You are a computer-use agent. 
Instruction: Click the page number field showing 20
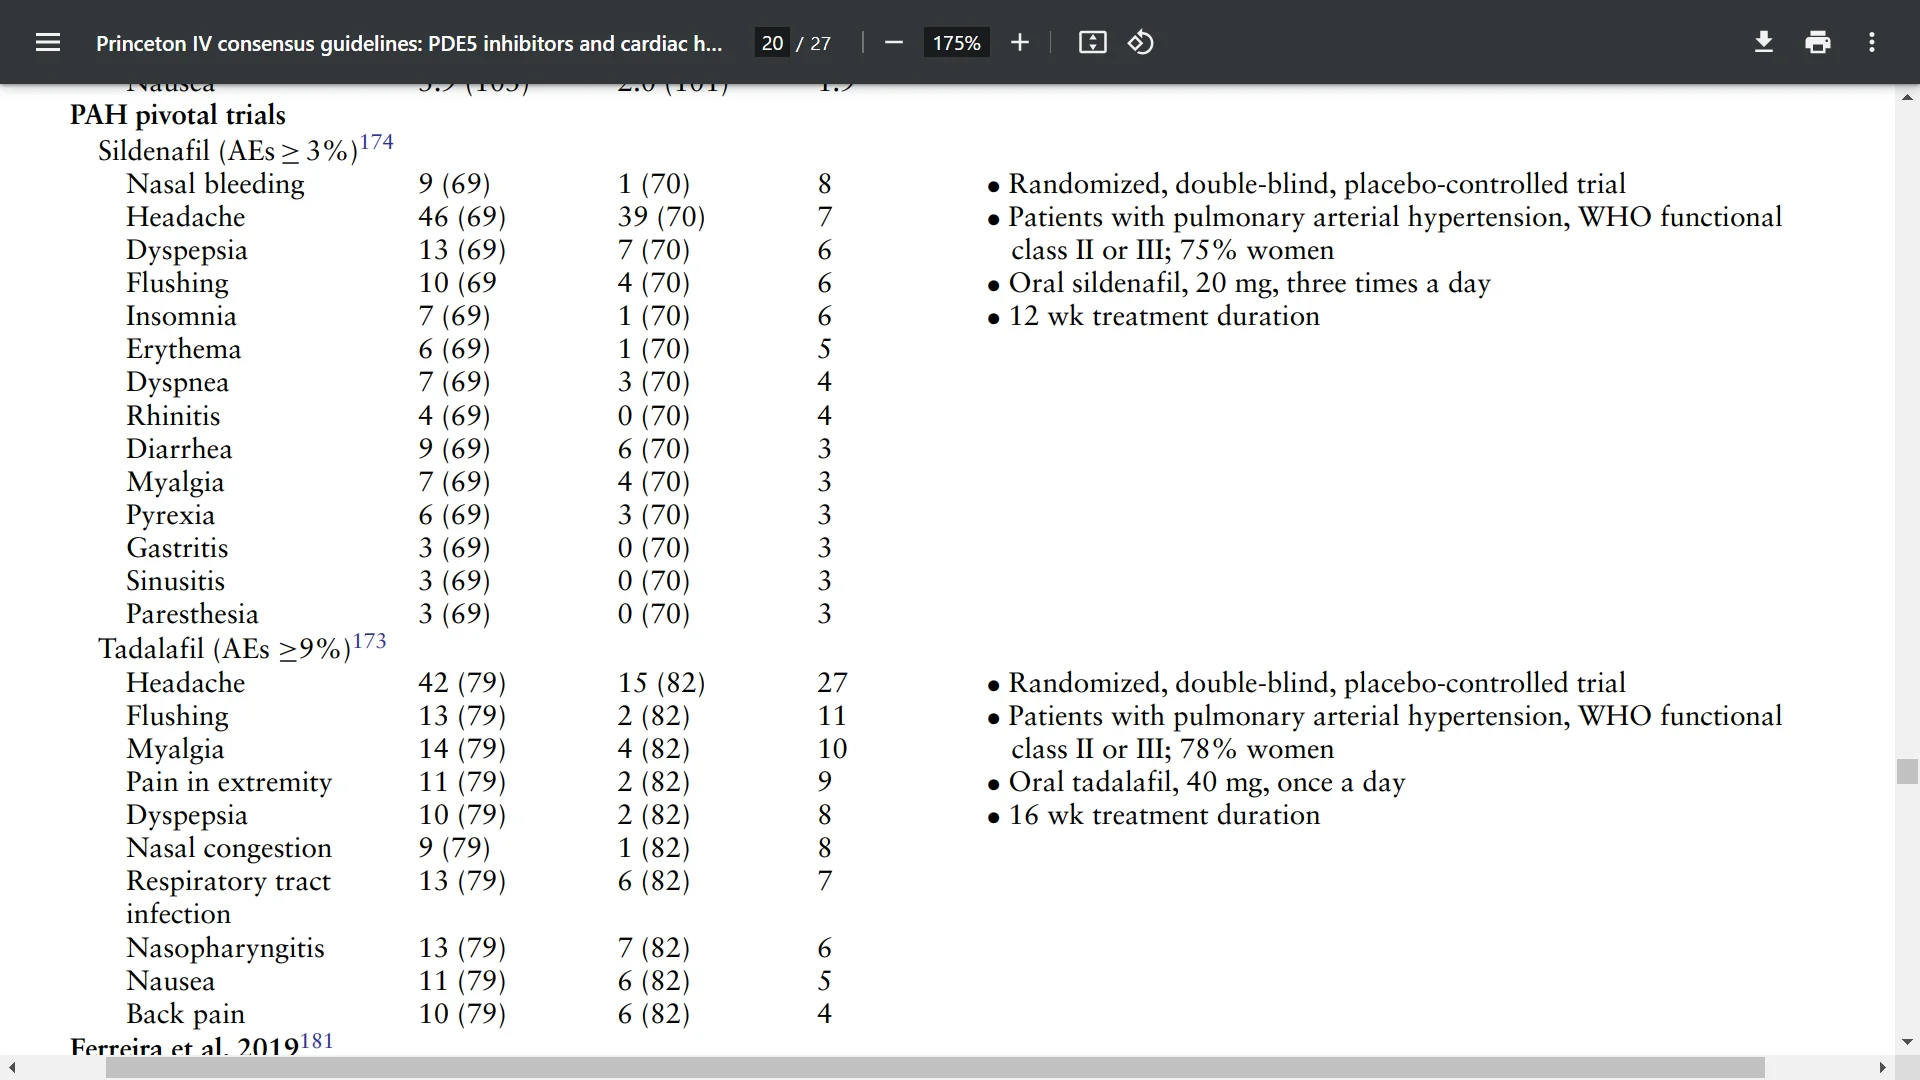click(772, 43)
